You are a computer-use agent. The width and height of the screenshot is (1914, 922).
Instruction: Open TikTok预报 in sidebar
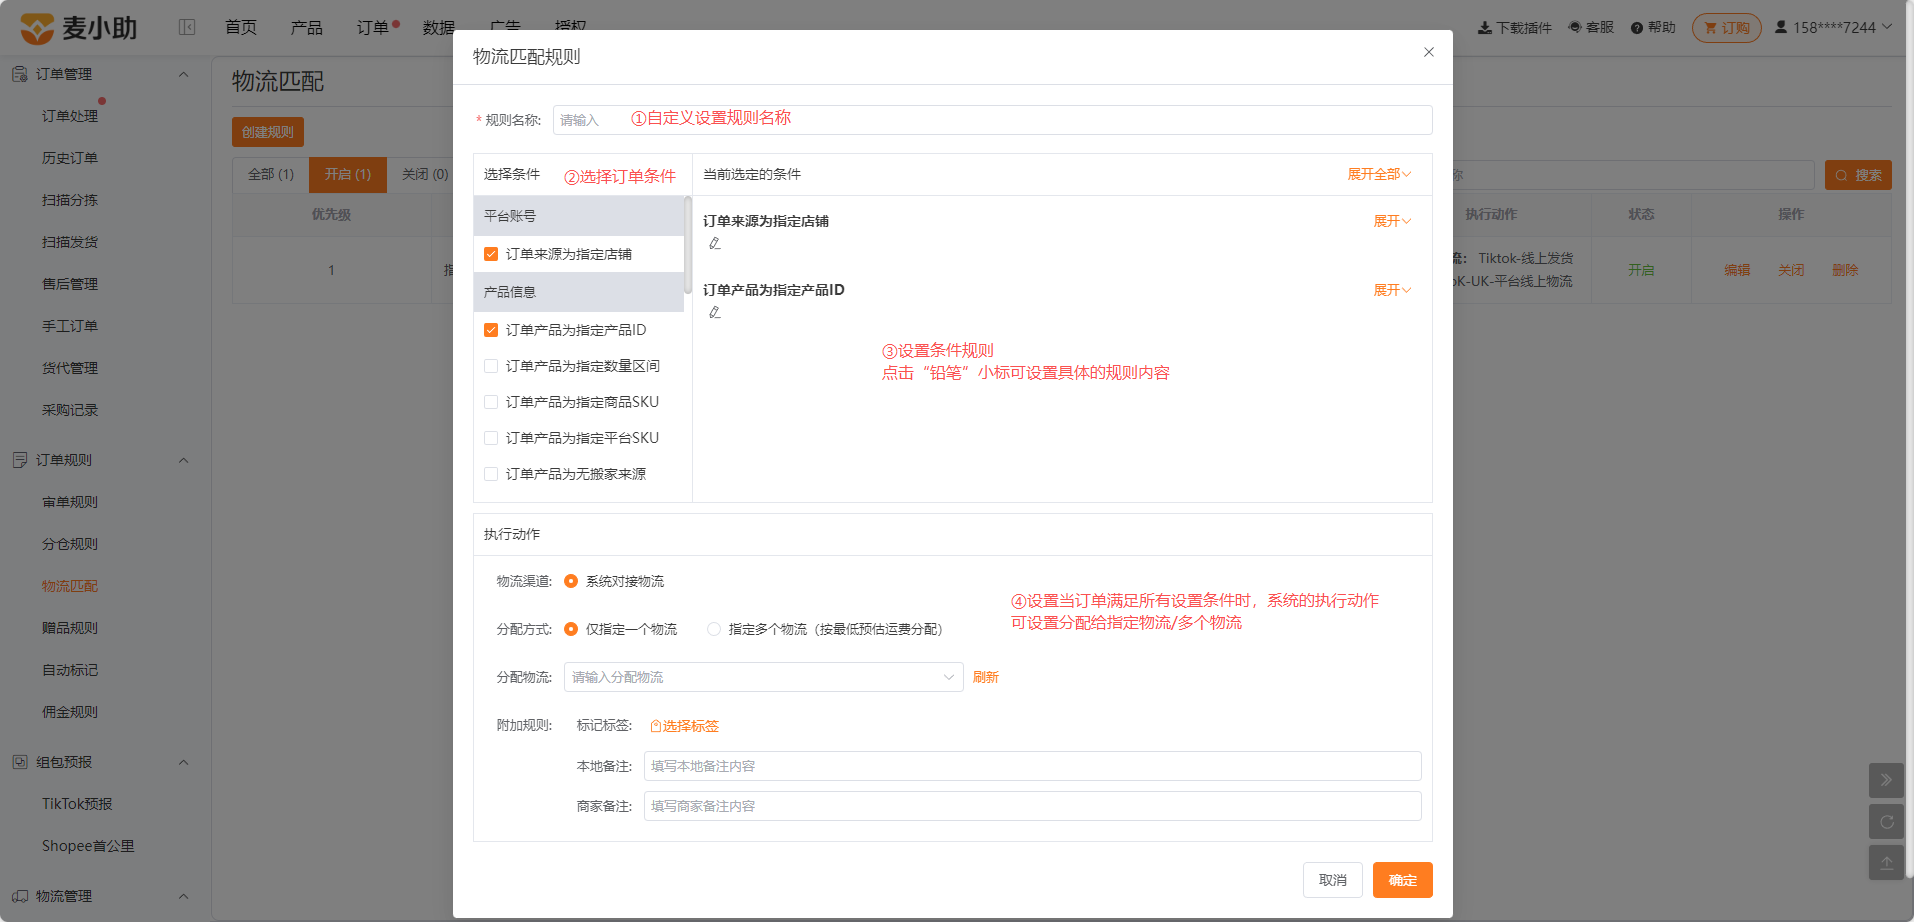77,804
